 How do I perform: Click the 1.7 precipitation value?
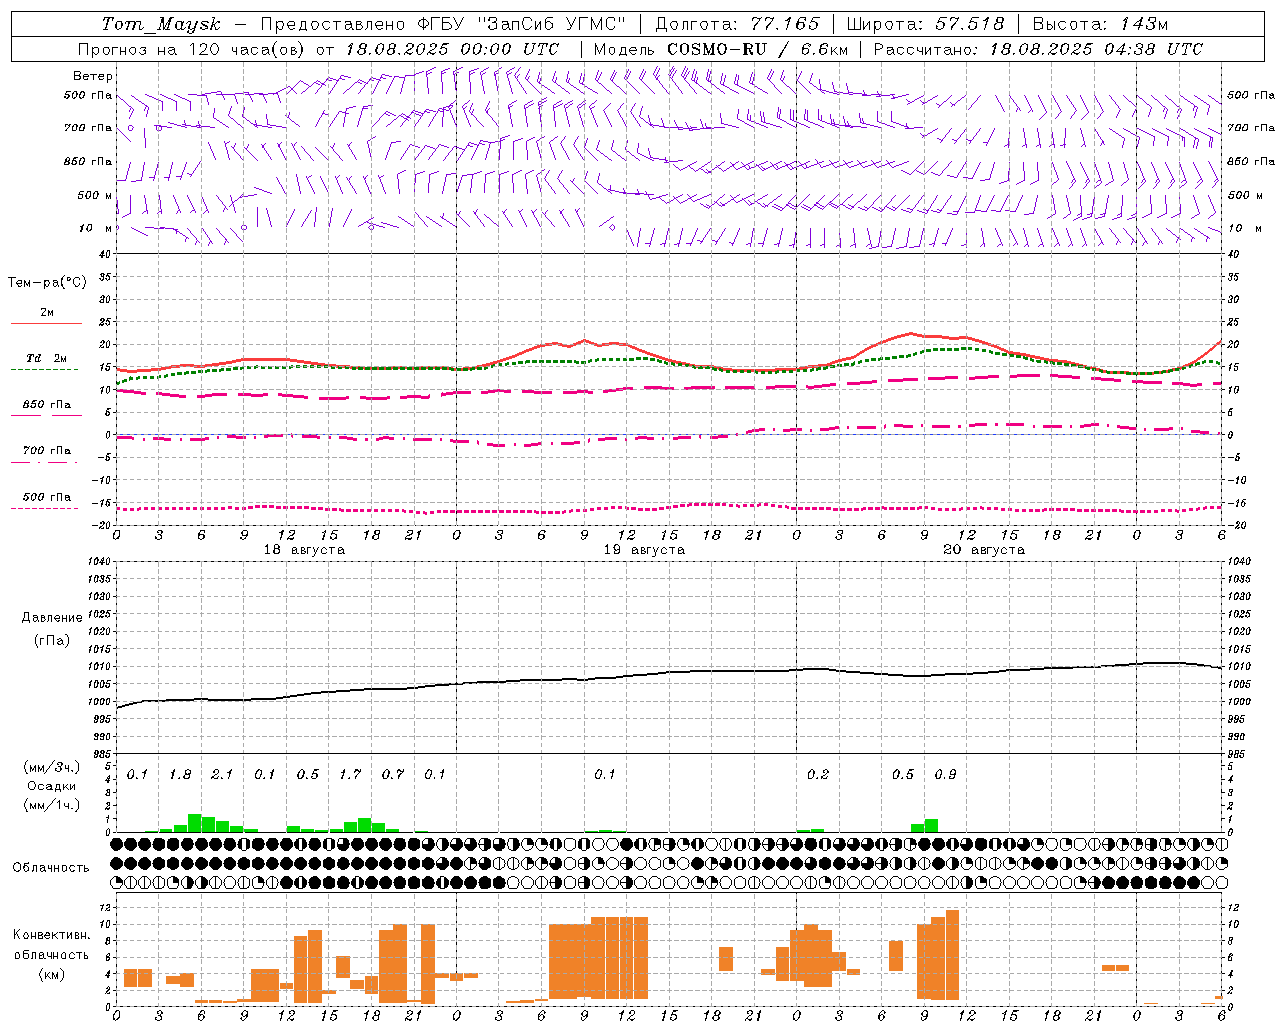point(350,775)
